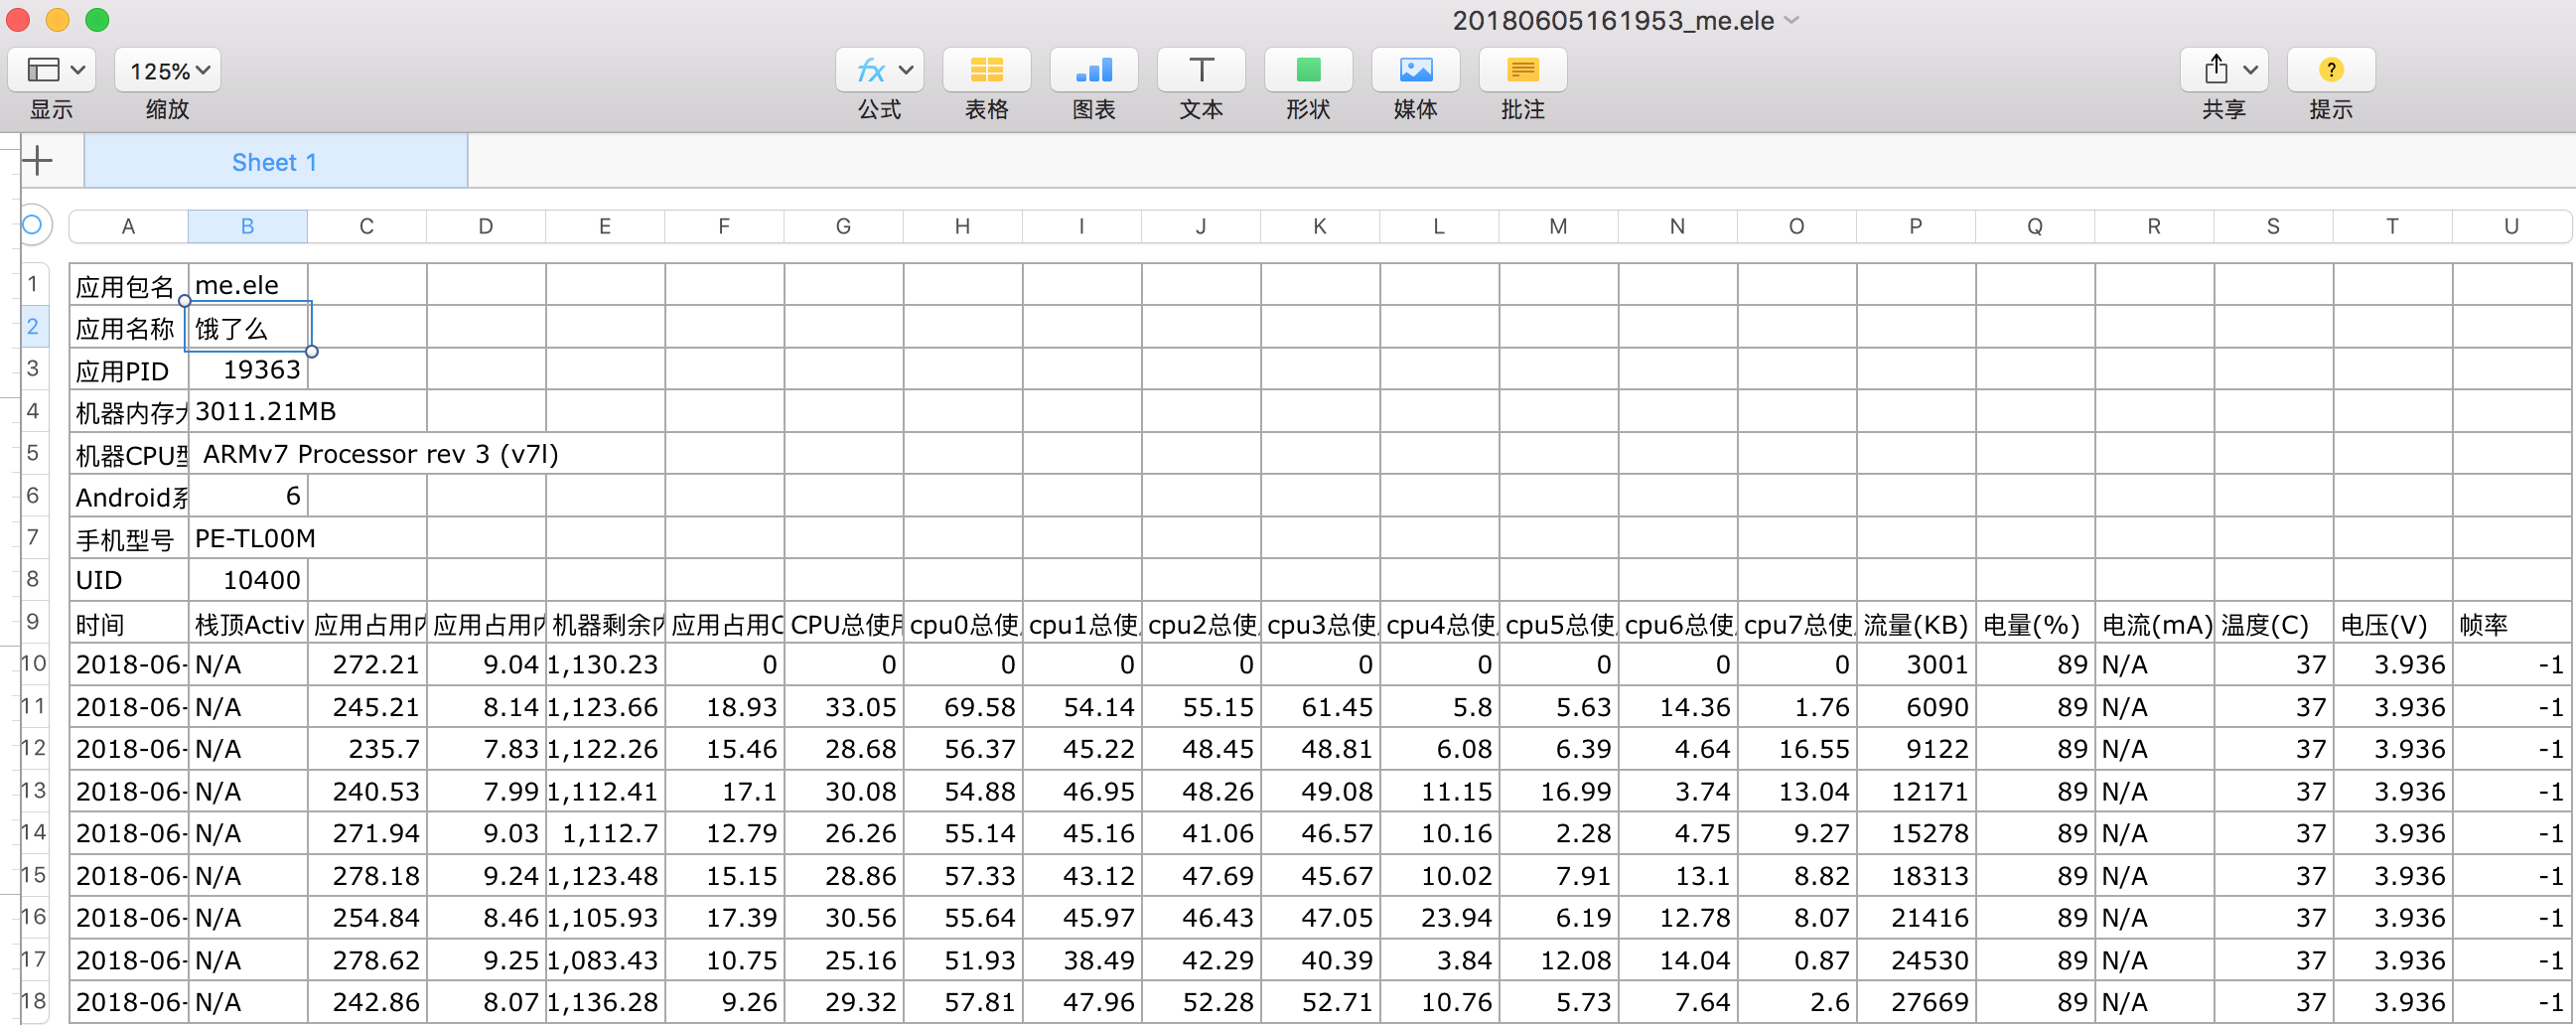Image resolution: width=2576 pixels, height=1025 pixels.
Task: Select column P header
Action: click(x=1915, y=226)
